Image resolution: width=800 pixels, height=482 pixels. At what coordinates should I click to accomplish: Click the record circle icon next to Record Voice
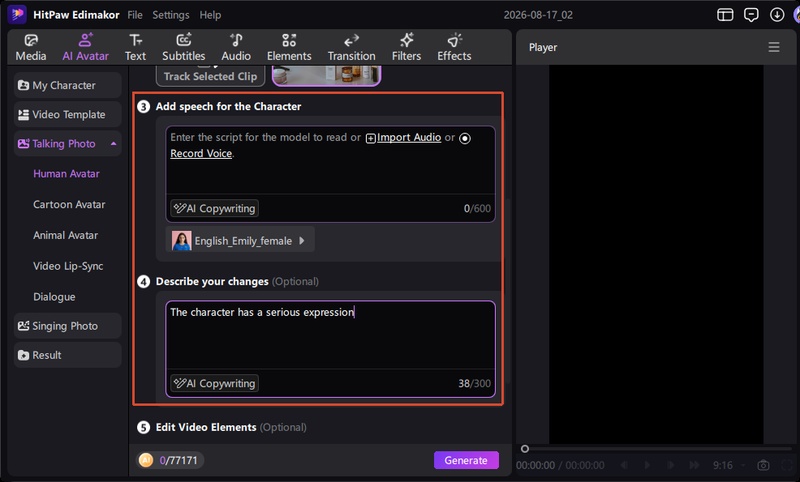pos(465,138)
